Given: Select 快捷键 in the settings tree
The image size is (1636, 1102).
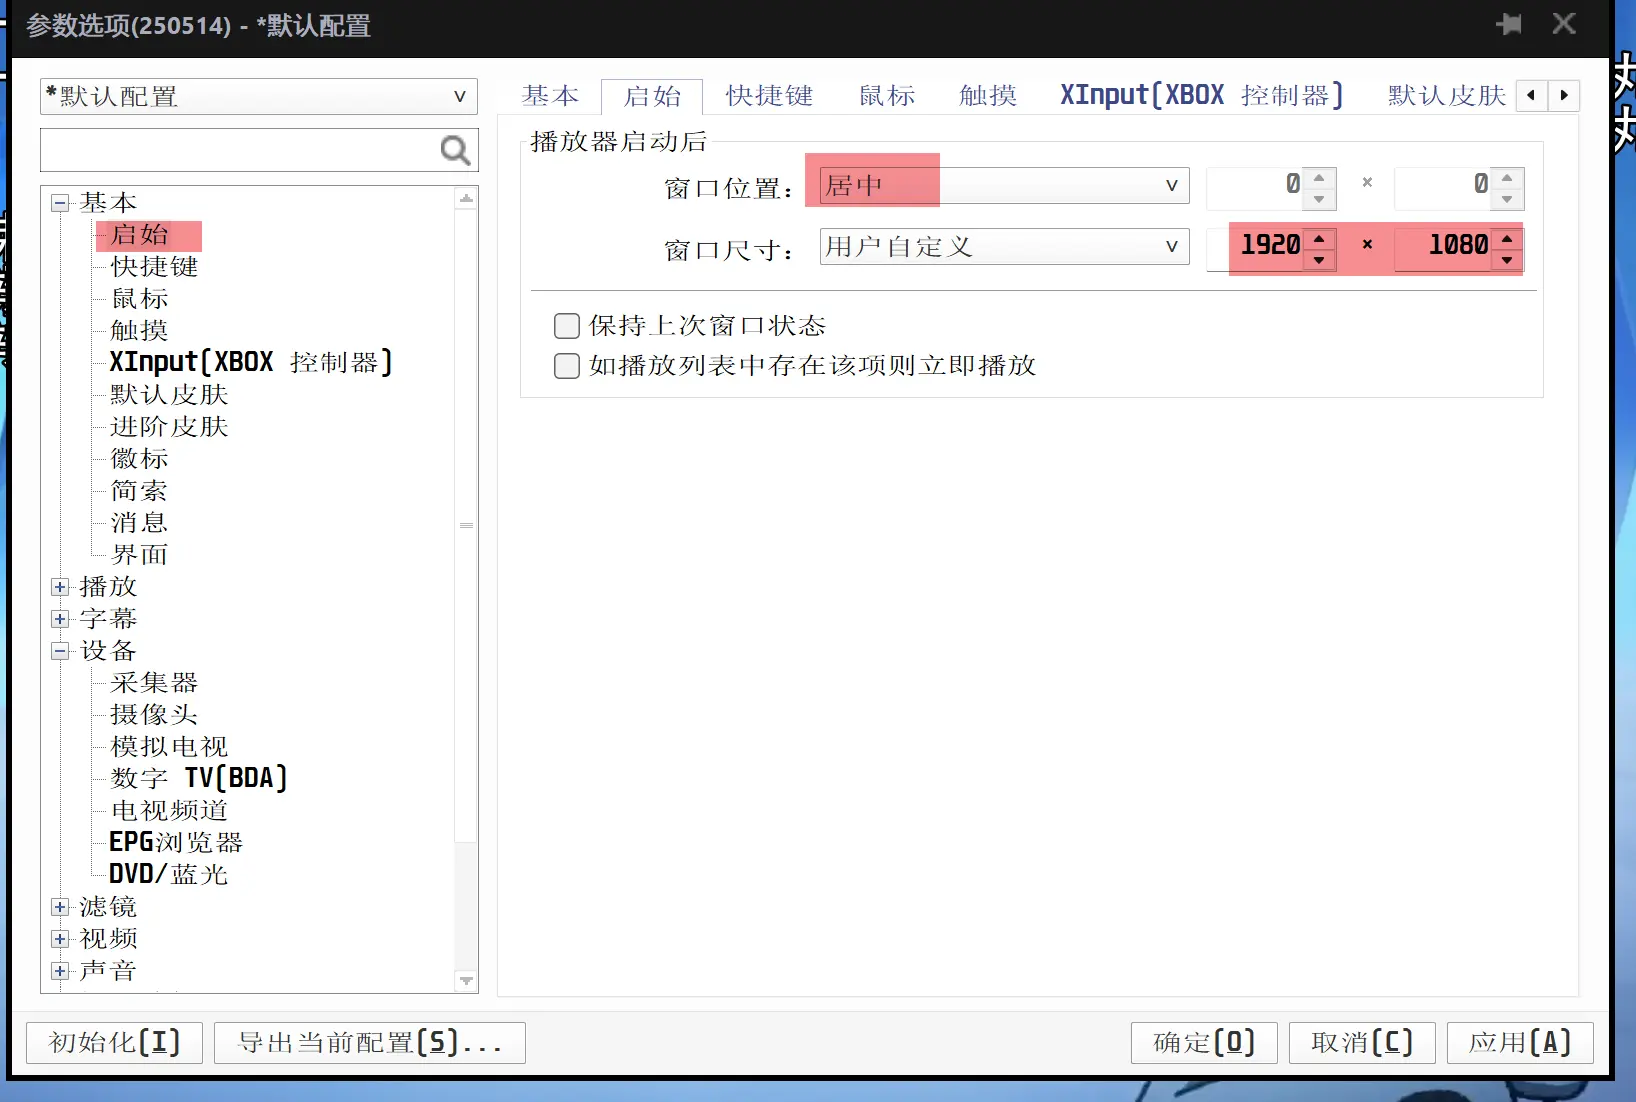Looking at the screenshot, I should [154, 267].
